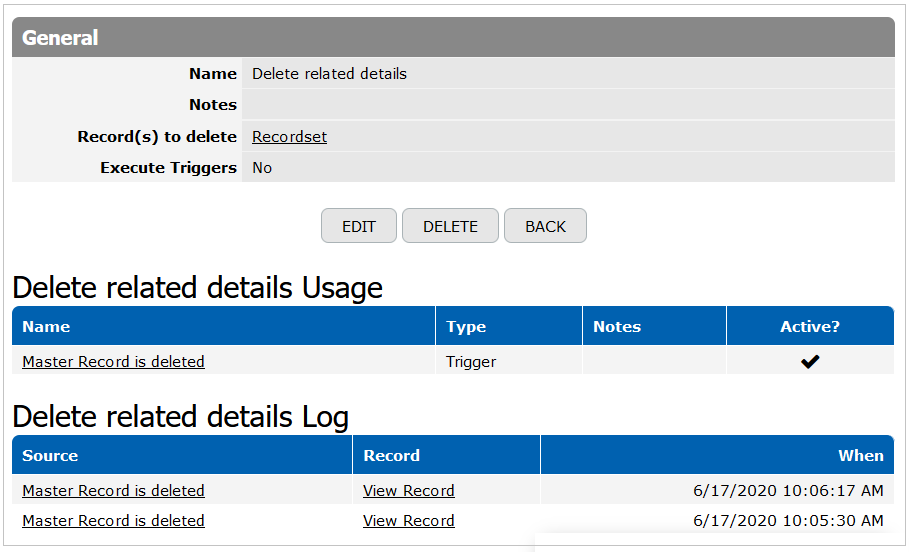Click the Delete related details Usage heading
The height and width of the screenshot is (552, 909).
pos(198,288)
